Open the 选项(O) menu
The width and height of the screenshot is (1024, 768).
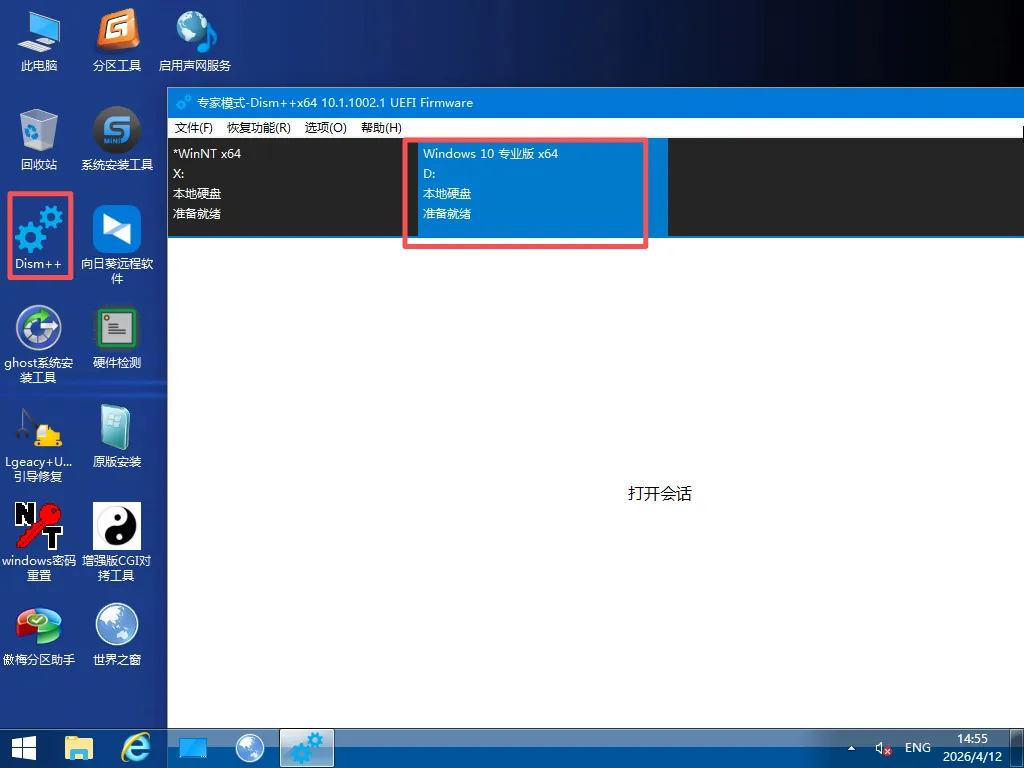click(x=325, y=127)
